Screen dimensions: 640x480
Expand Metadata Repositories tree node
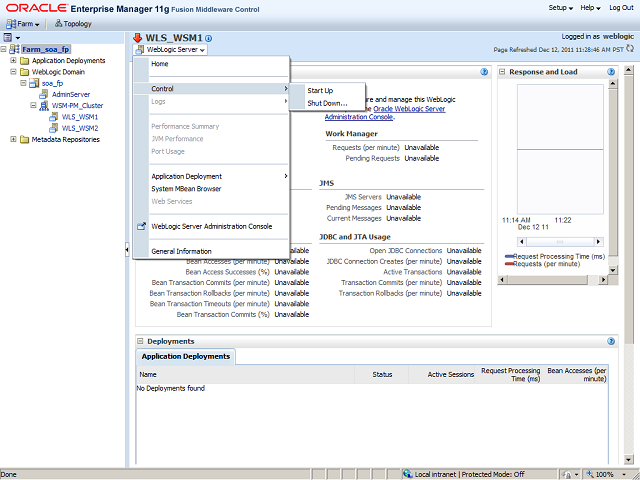click(x=14, y=139)
